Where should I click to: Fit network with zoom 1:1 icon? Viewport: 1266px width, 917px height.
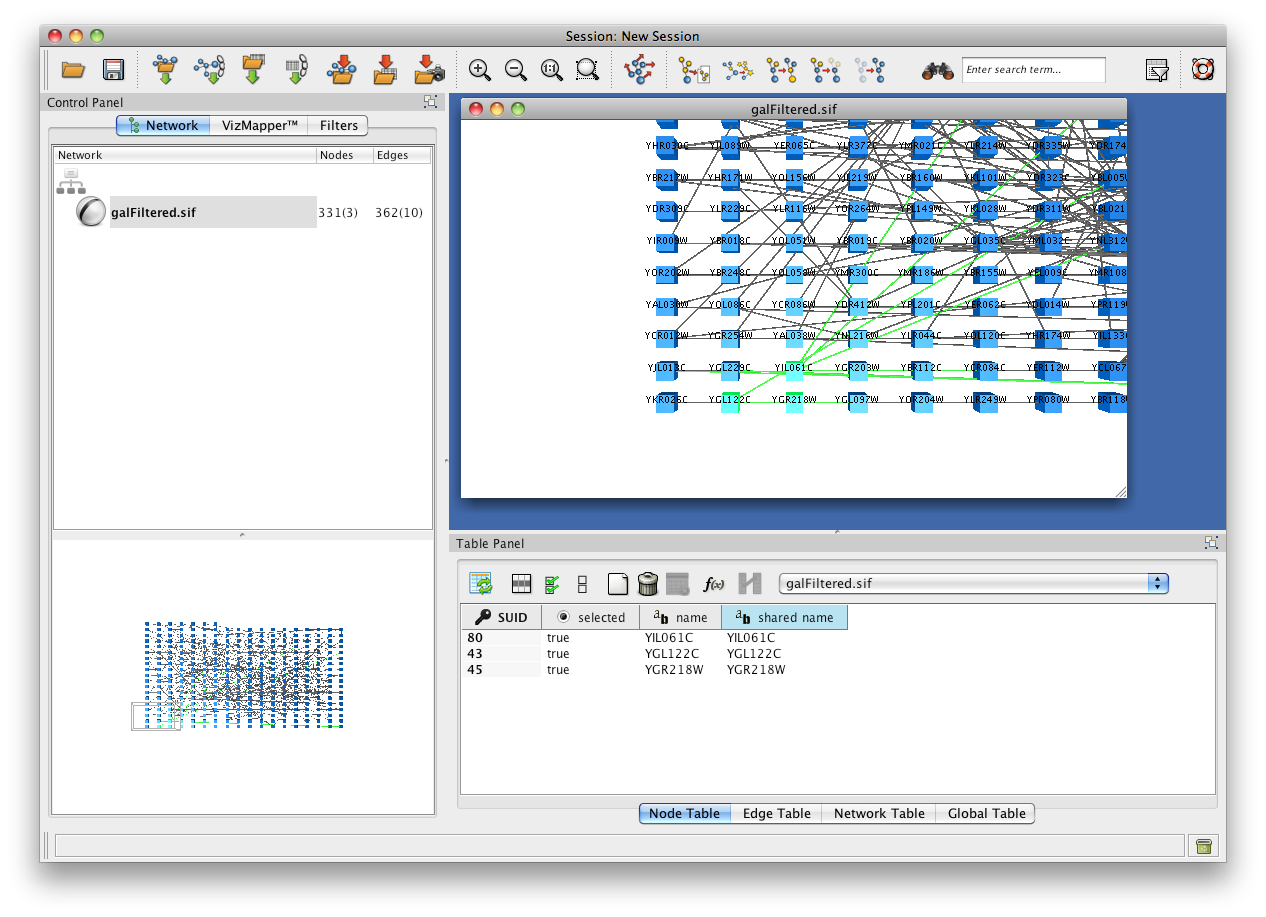(x=551, y=70)
